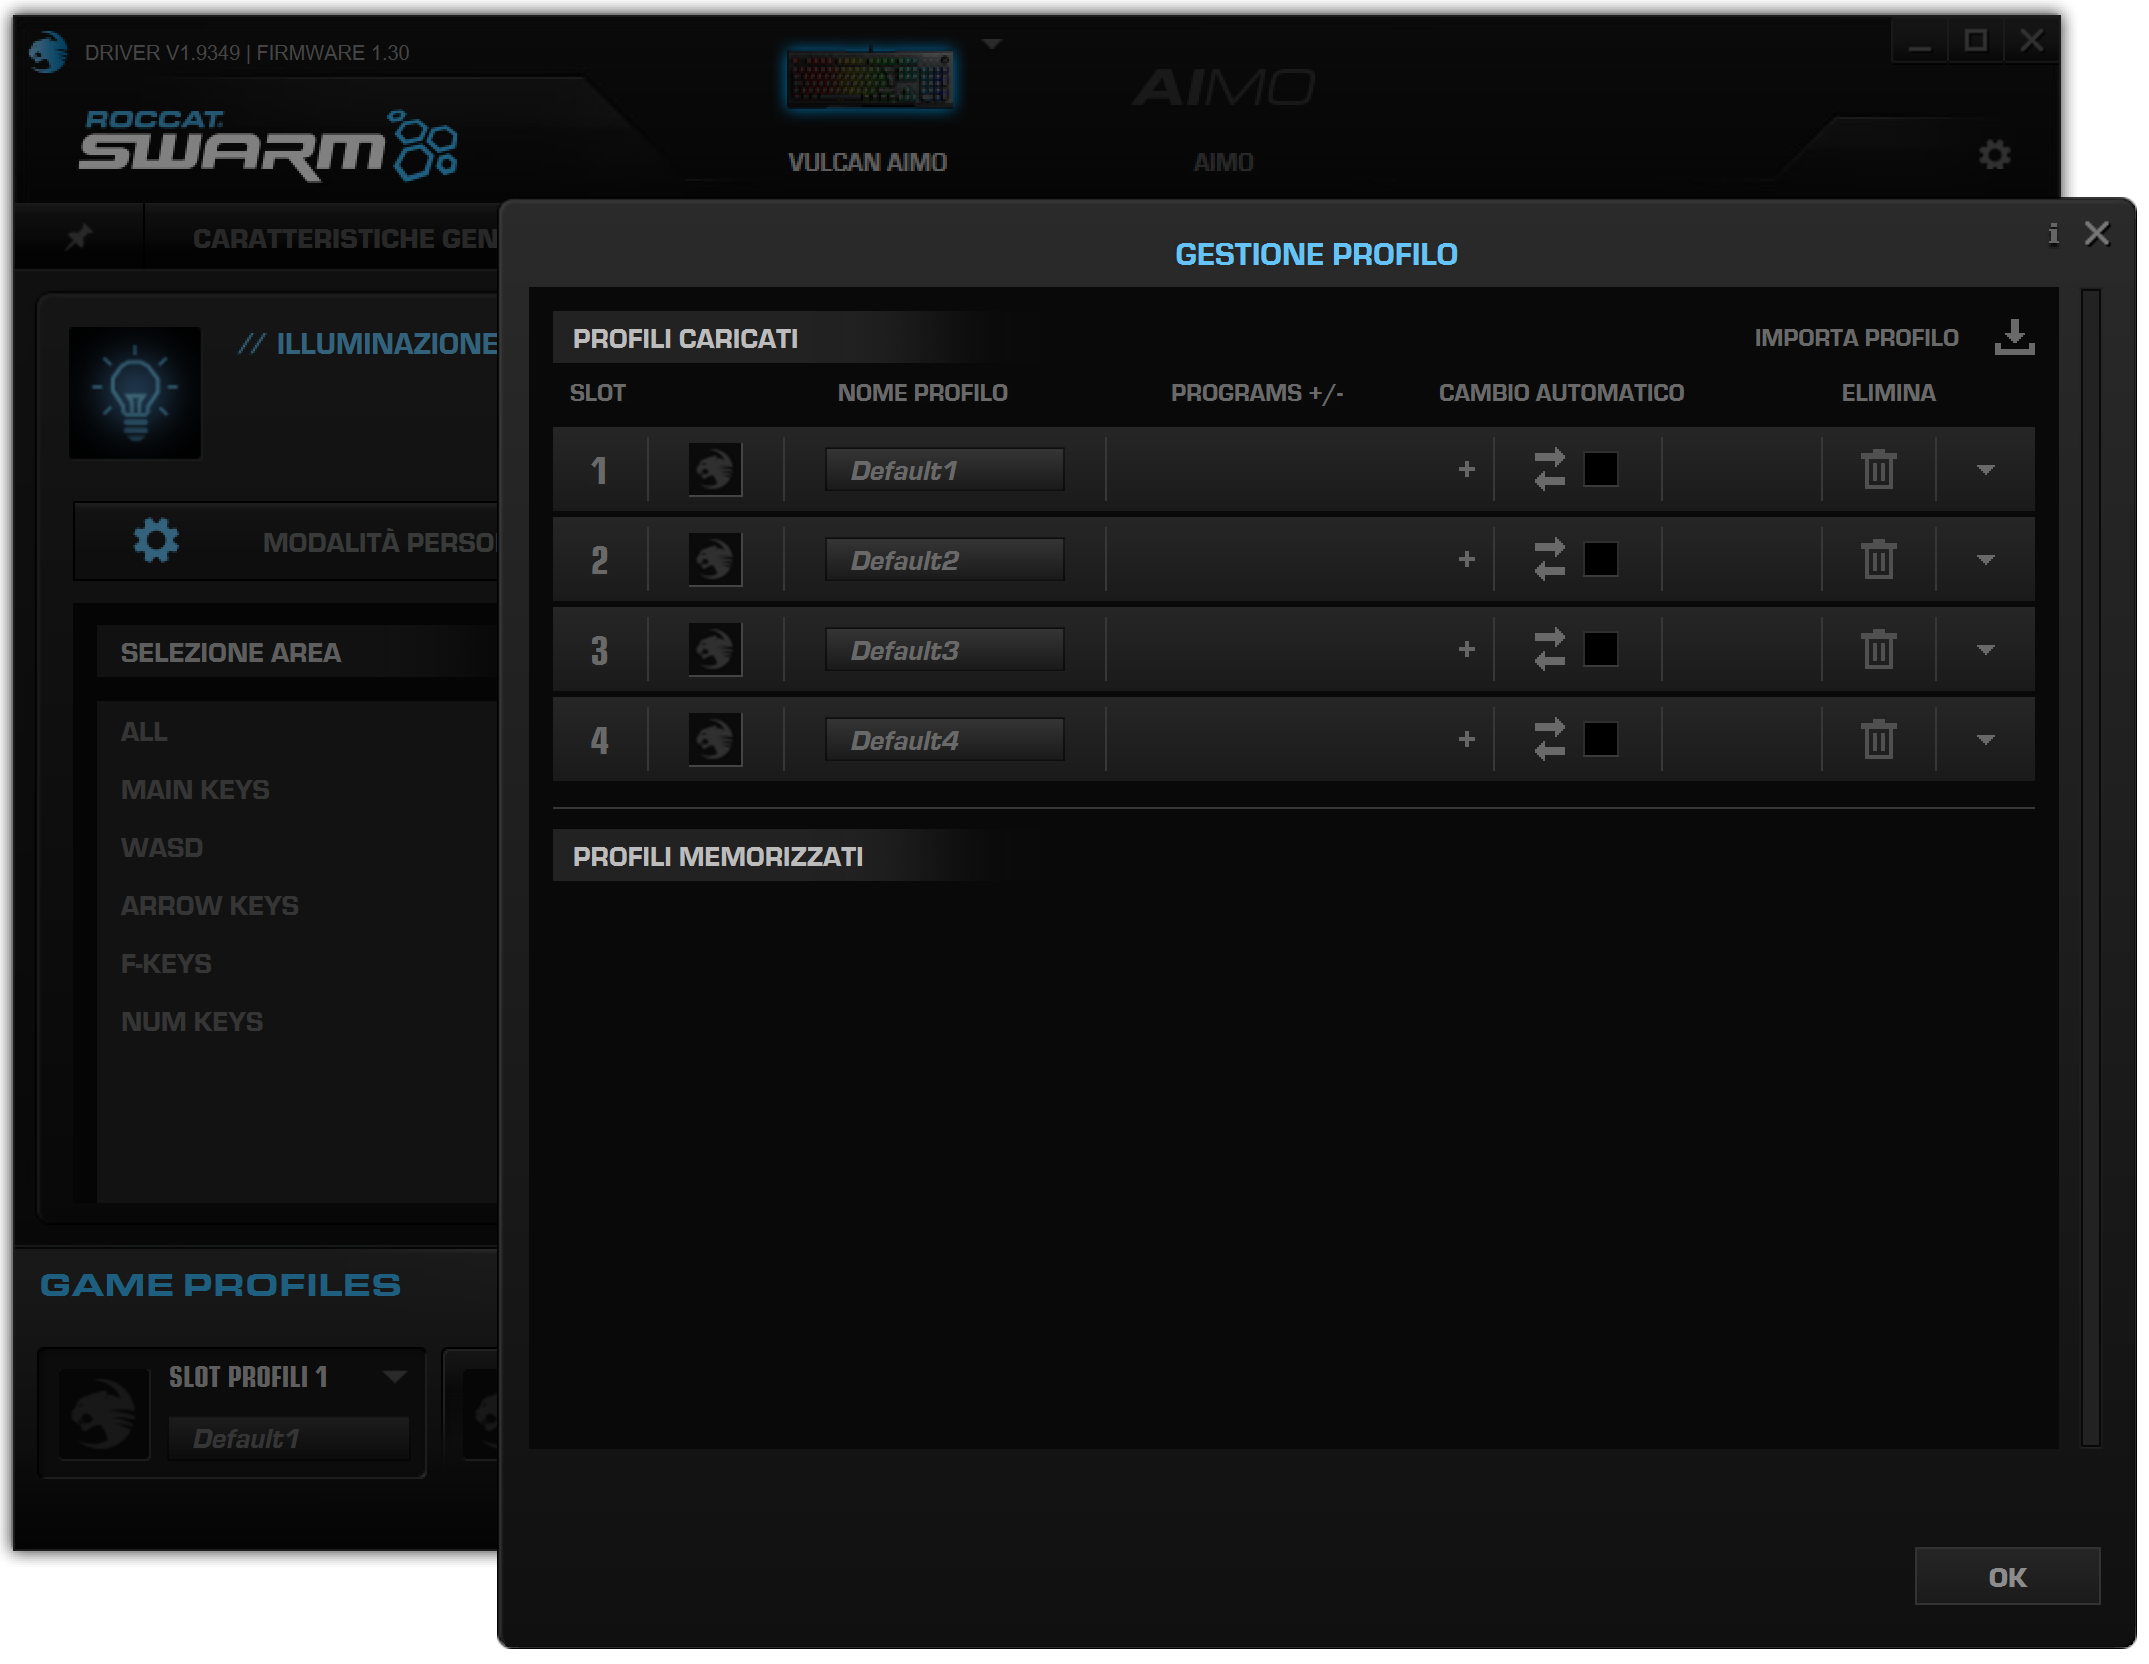The width and height of the screenshot is (2149, 1664).
Task: Click the Default1 name in Game Profiles
Action: (289, 1438)
